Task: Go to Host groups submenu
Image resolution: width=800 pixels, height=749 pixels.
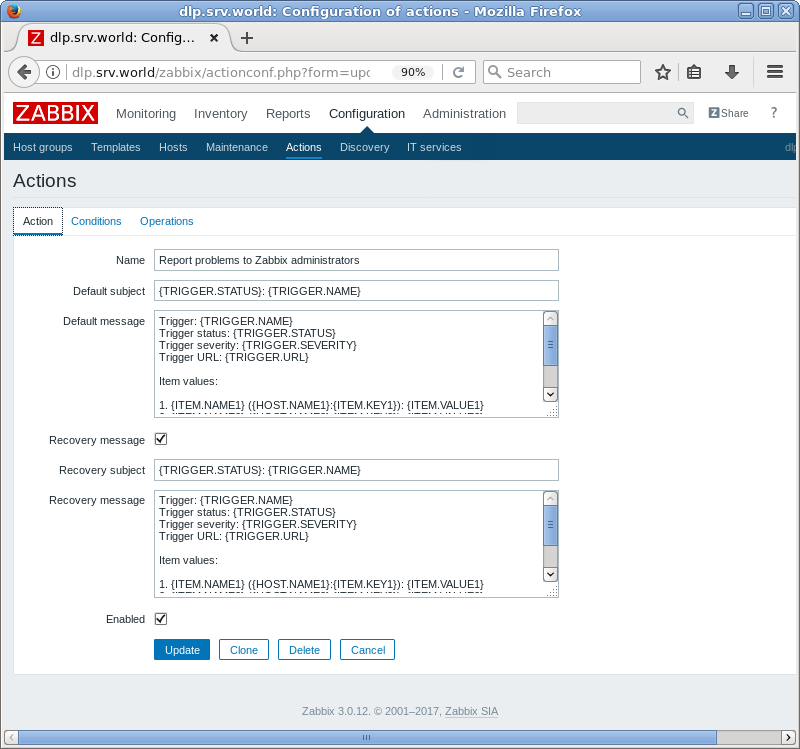Action: pos(43,147)
